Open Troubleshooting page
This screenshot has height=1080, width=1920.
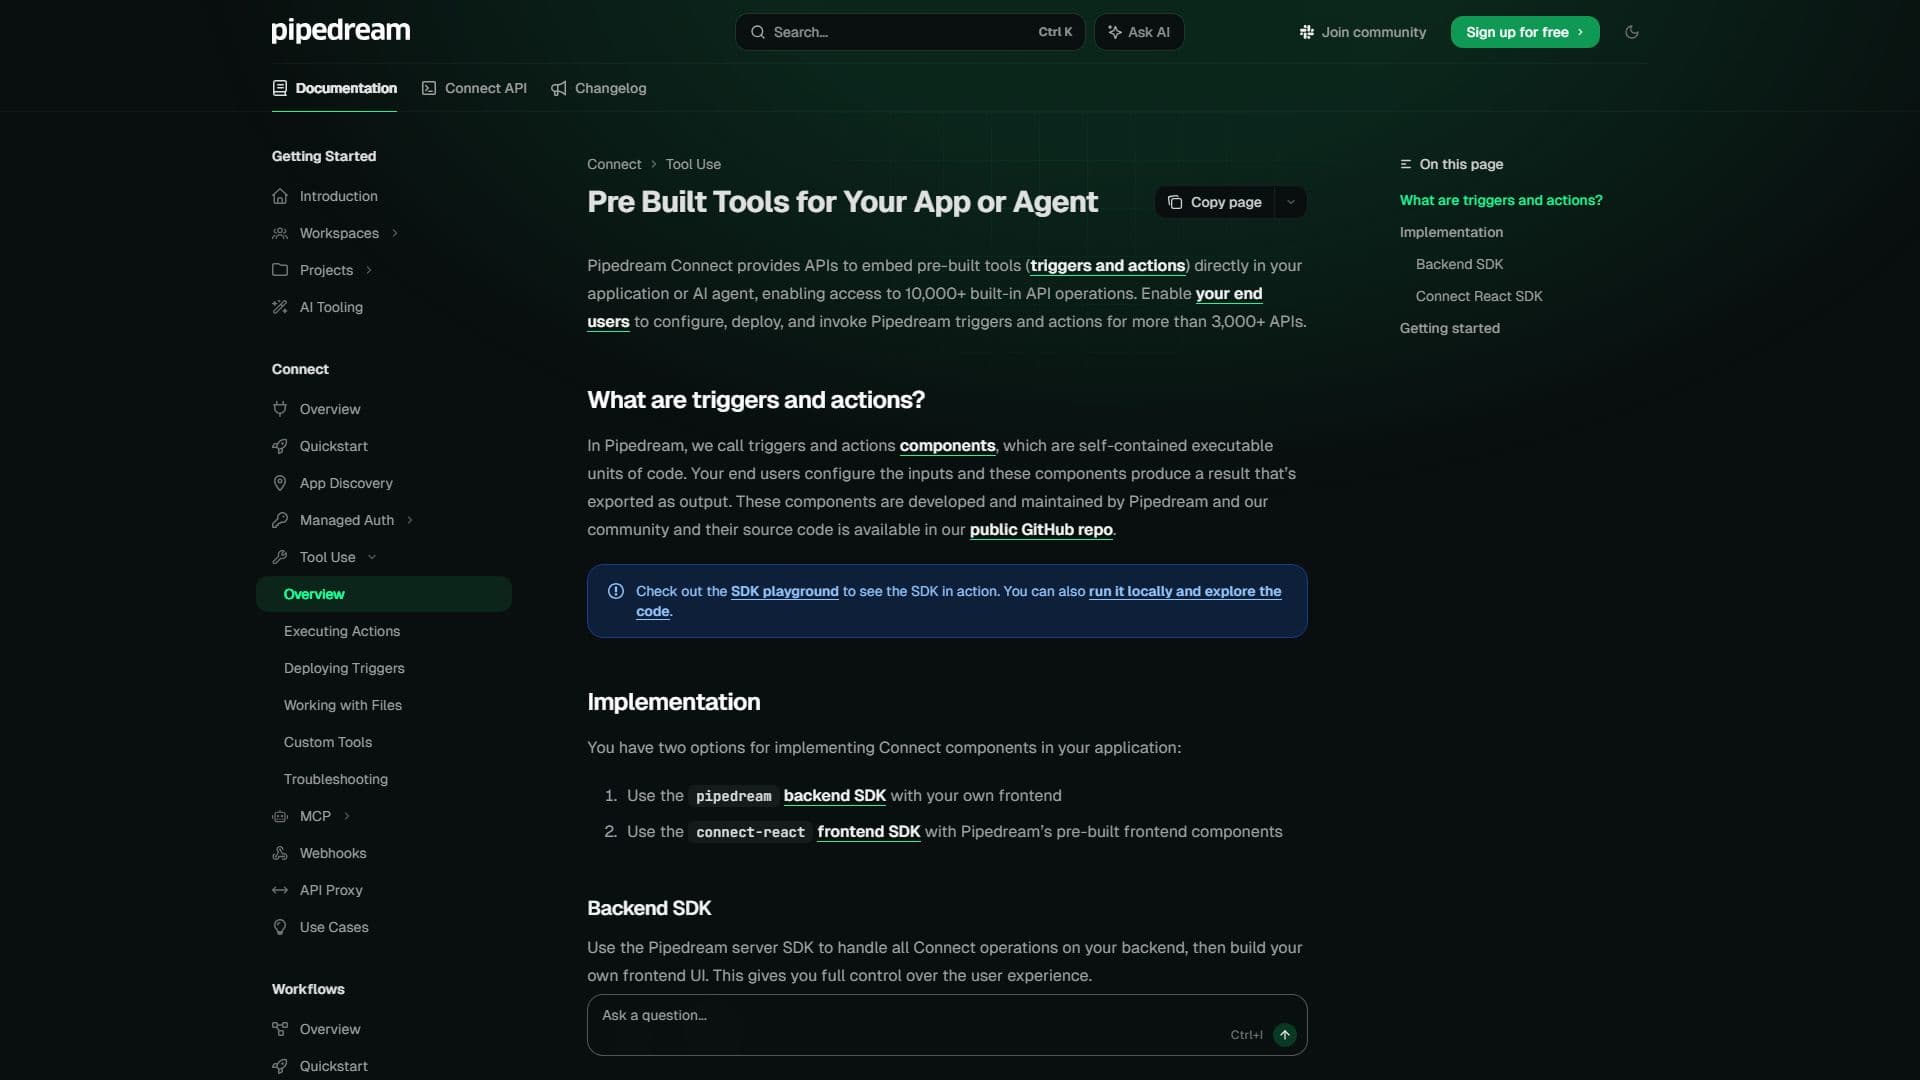pyautogui.click(x=336, y=779)
